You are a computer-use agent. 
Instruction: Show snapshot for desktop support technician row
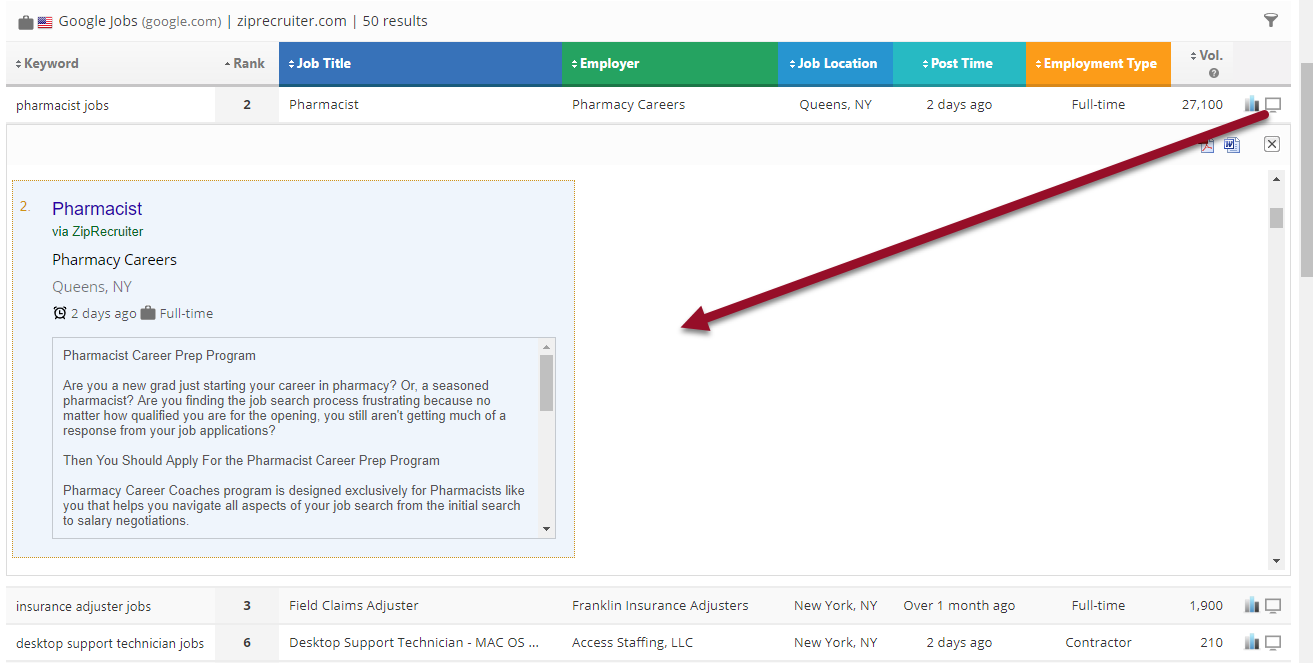click(x=1273, y=642)
